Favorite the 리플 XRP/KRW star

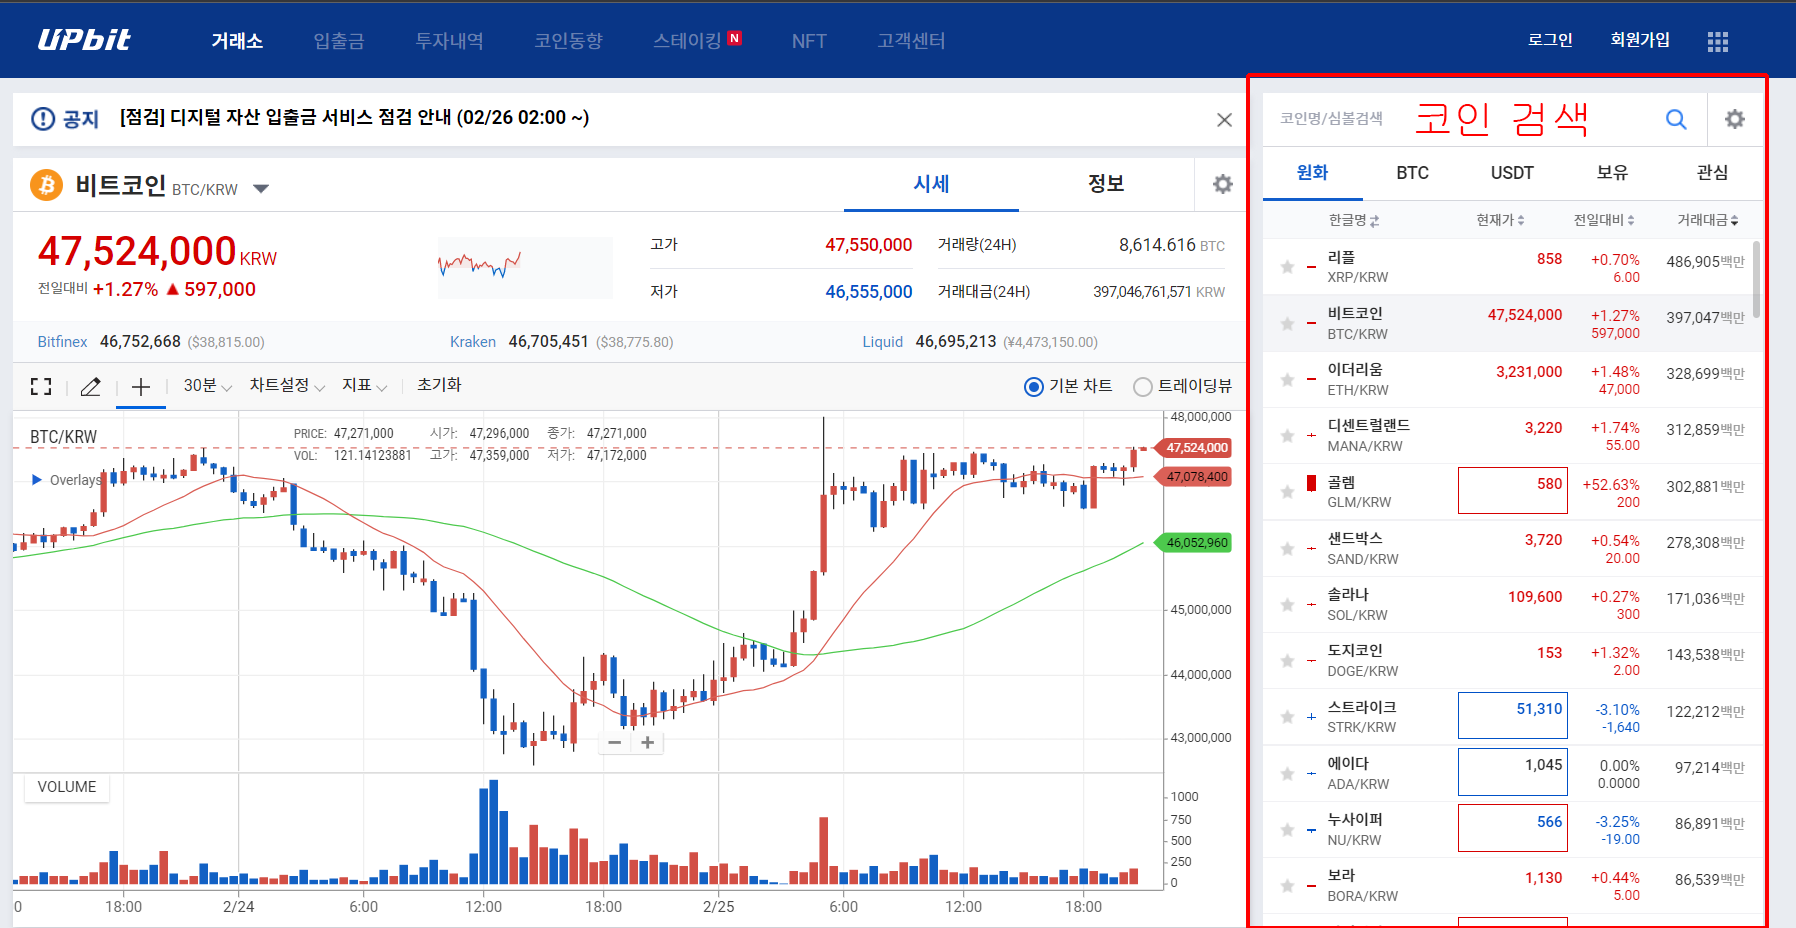tap(1287, 267)
